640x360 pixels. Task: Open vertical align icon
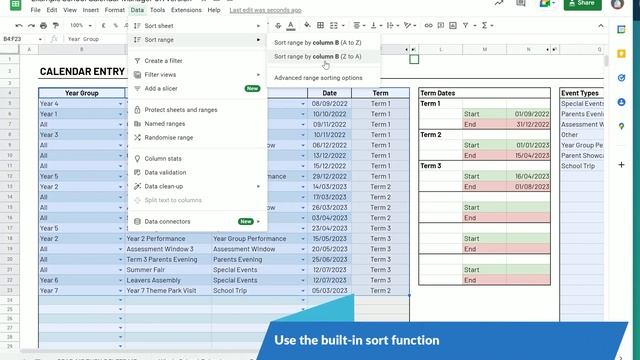point(373,26)
